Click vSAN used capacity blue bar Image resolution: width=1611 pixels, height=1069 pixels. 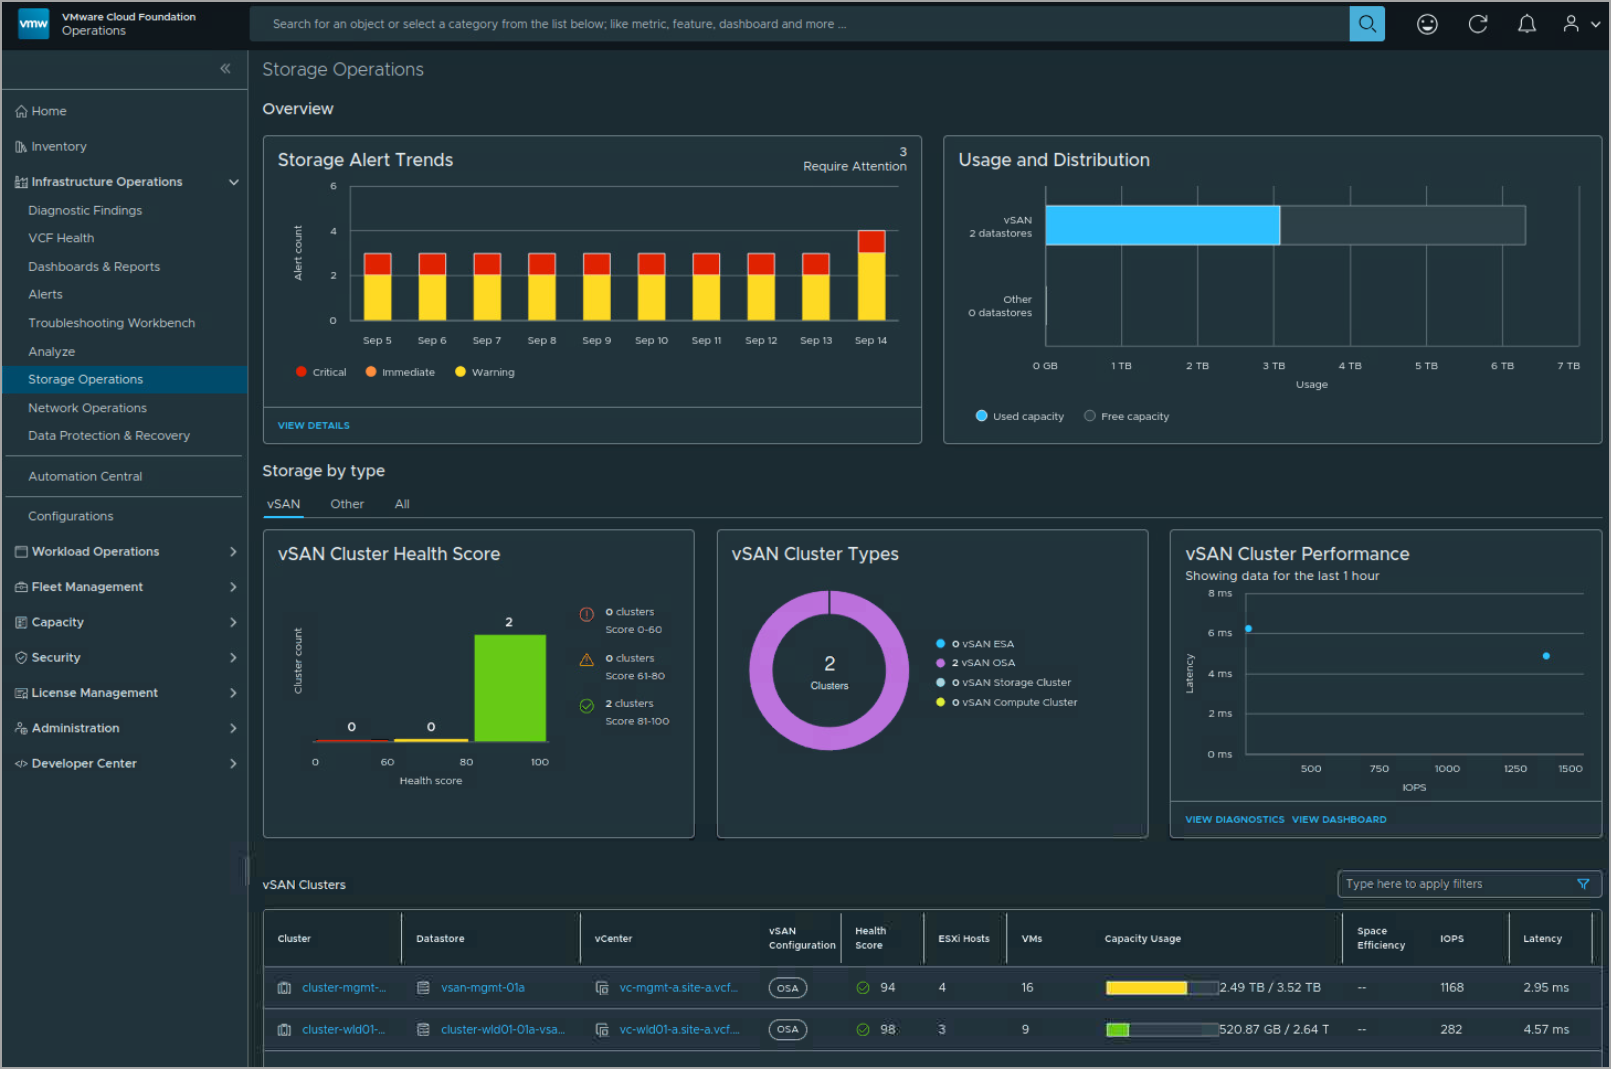(x=1163, y=225)
